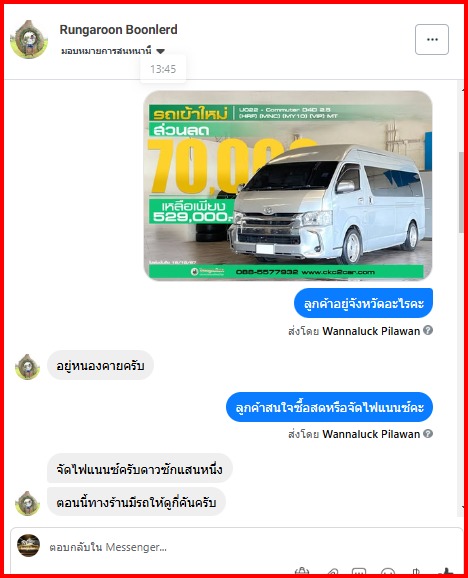Open the three-dots conversation options button
The height and width of the screenshot is (578, 468).
tap(432, 39)
